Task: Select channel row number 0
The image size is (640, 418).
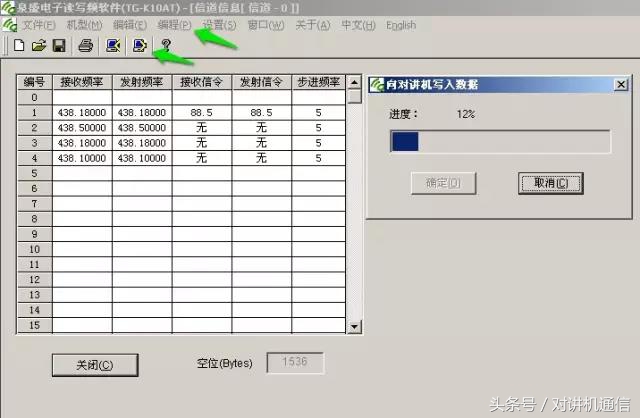Action: (34, 98)
